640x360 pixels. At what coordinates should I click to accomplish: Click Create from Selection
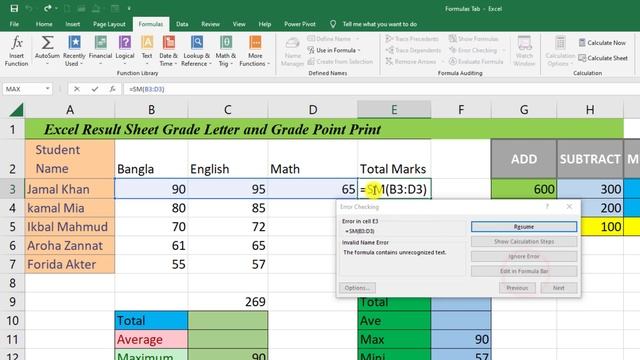[340, 61]
